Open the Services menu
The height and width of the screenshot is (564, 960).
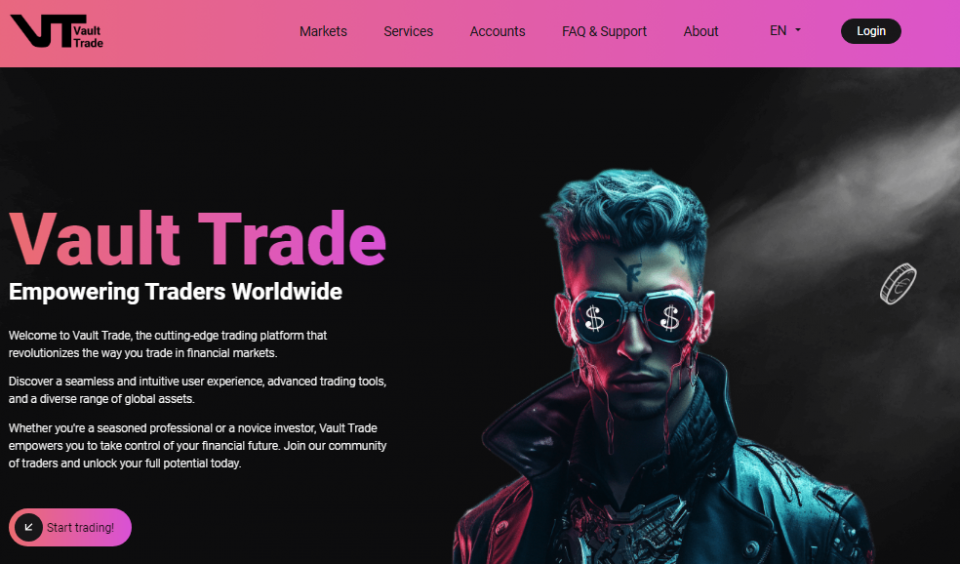(408, 31)
